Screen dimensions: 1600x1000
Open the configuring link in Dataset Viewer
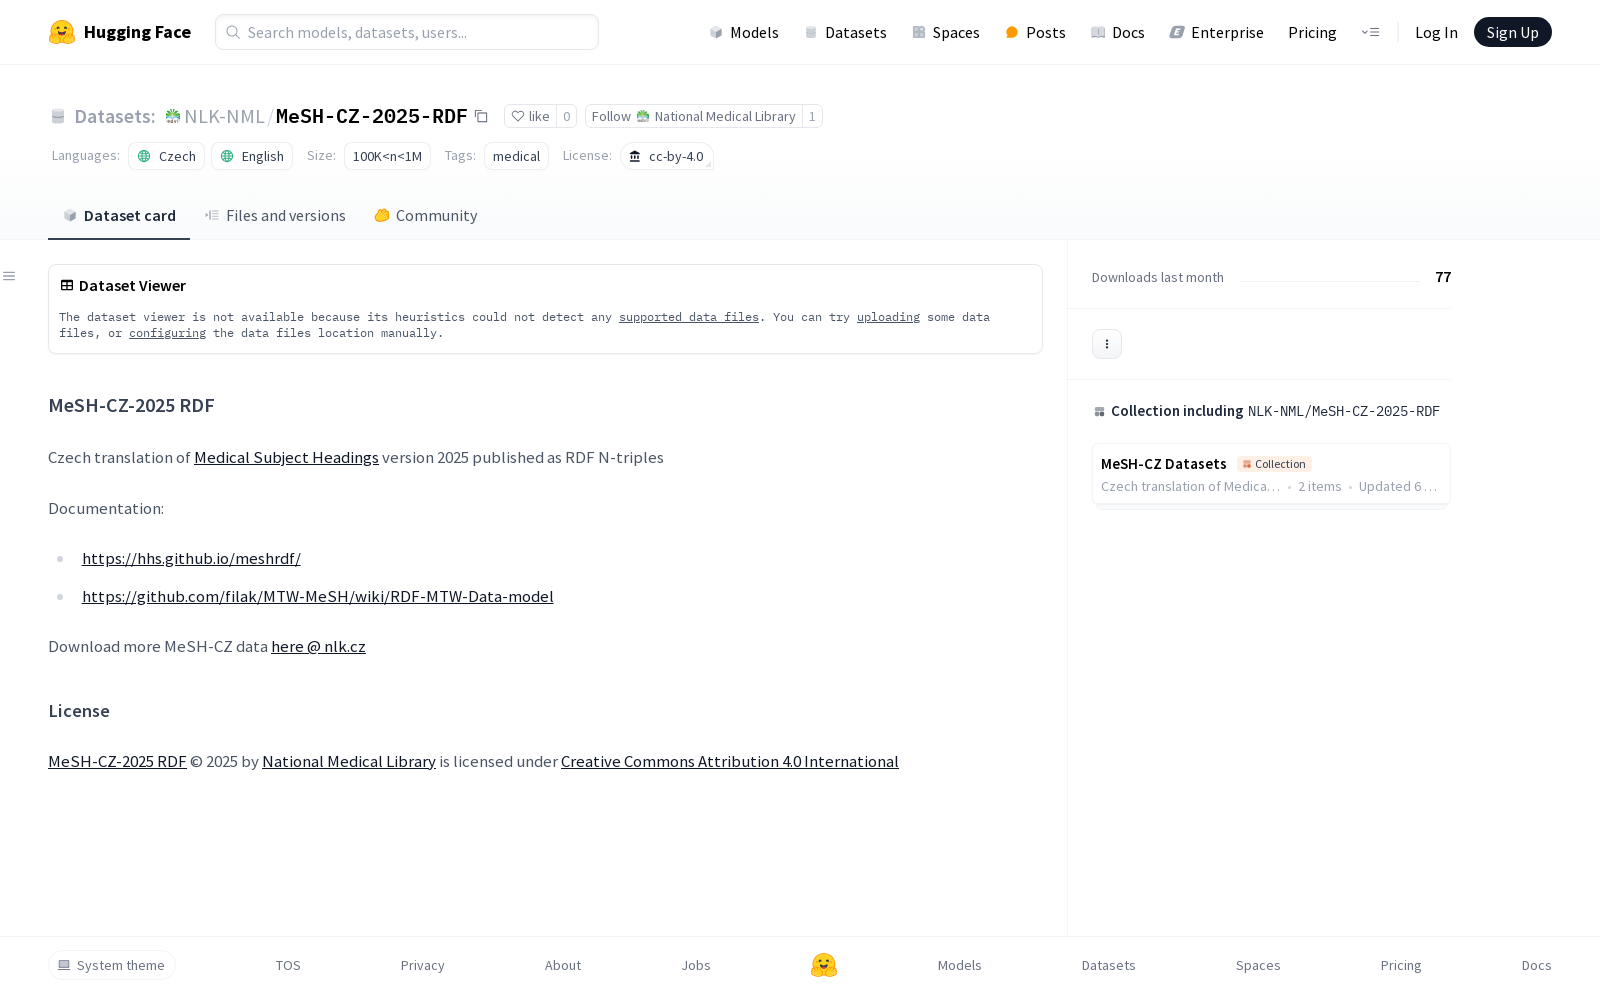tap(167, 333)
